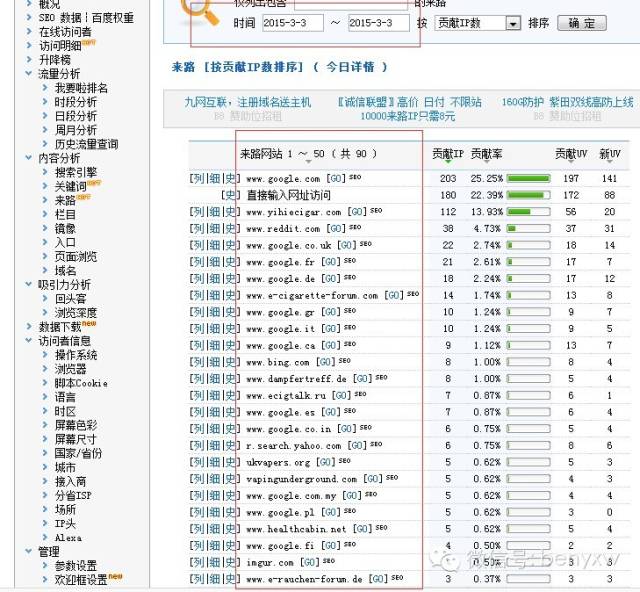
Task: Open 页面浏览 report
Action: tap(76, 257)
